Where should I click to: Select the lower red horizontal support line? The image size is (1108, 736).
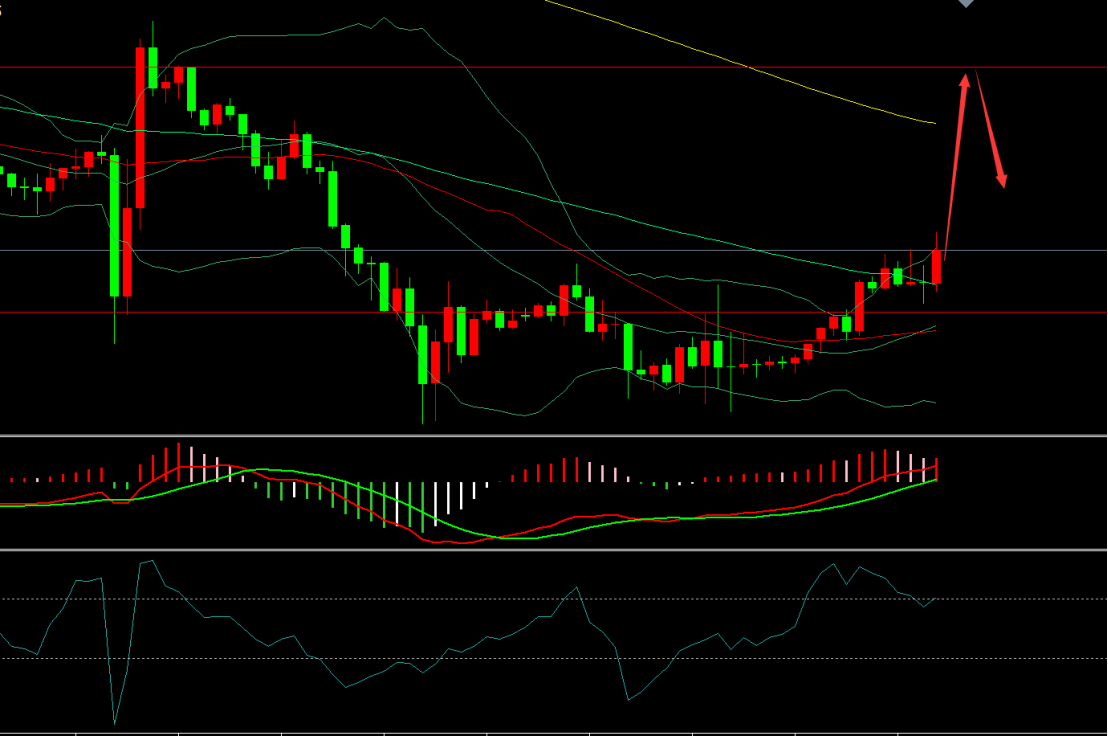pyautogui.click(x=553, y=312)
